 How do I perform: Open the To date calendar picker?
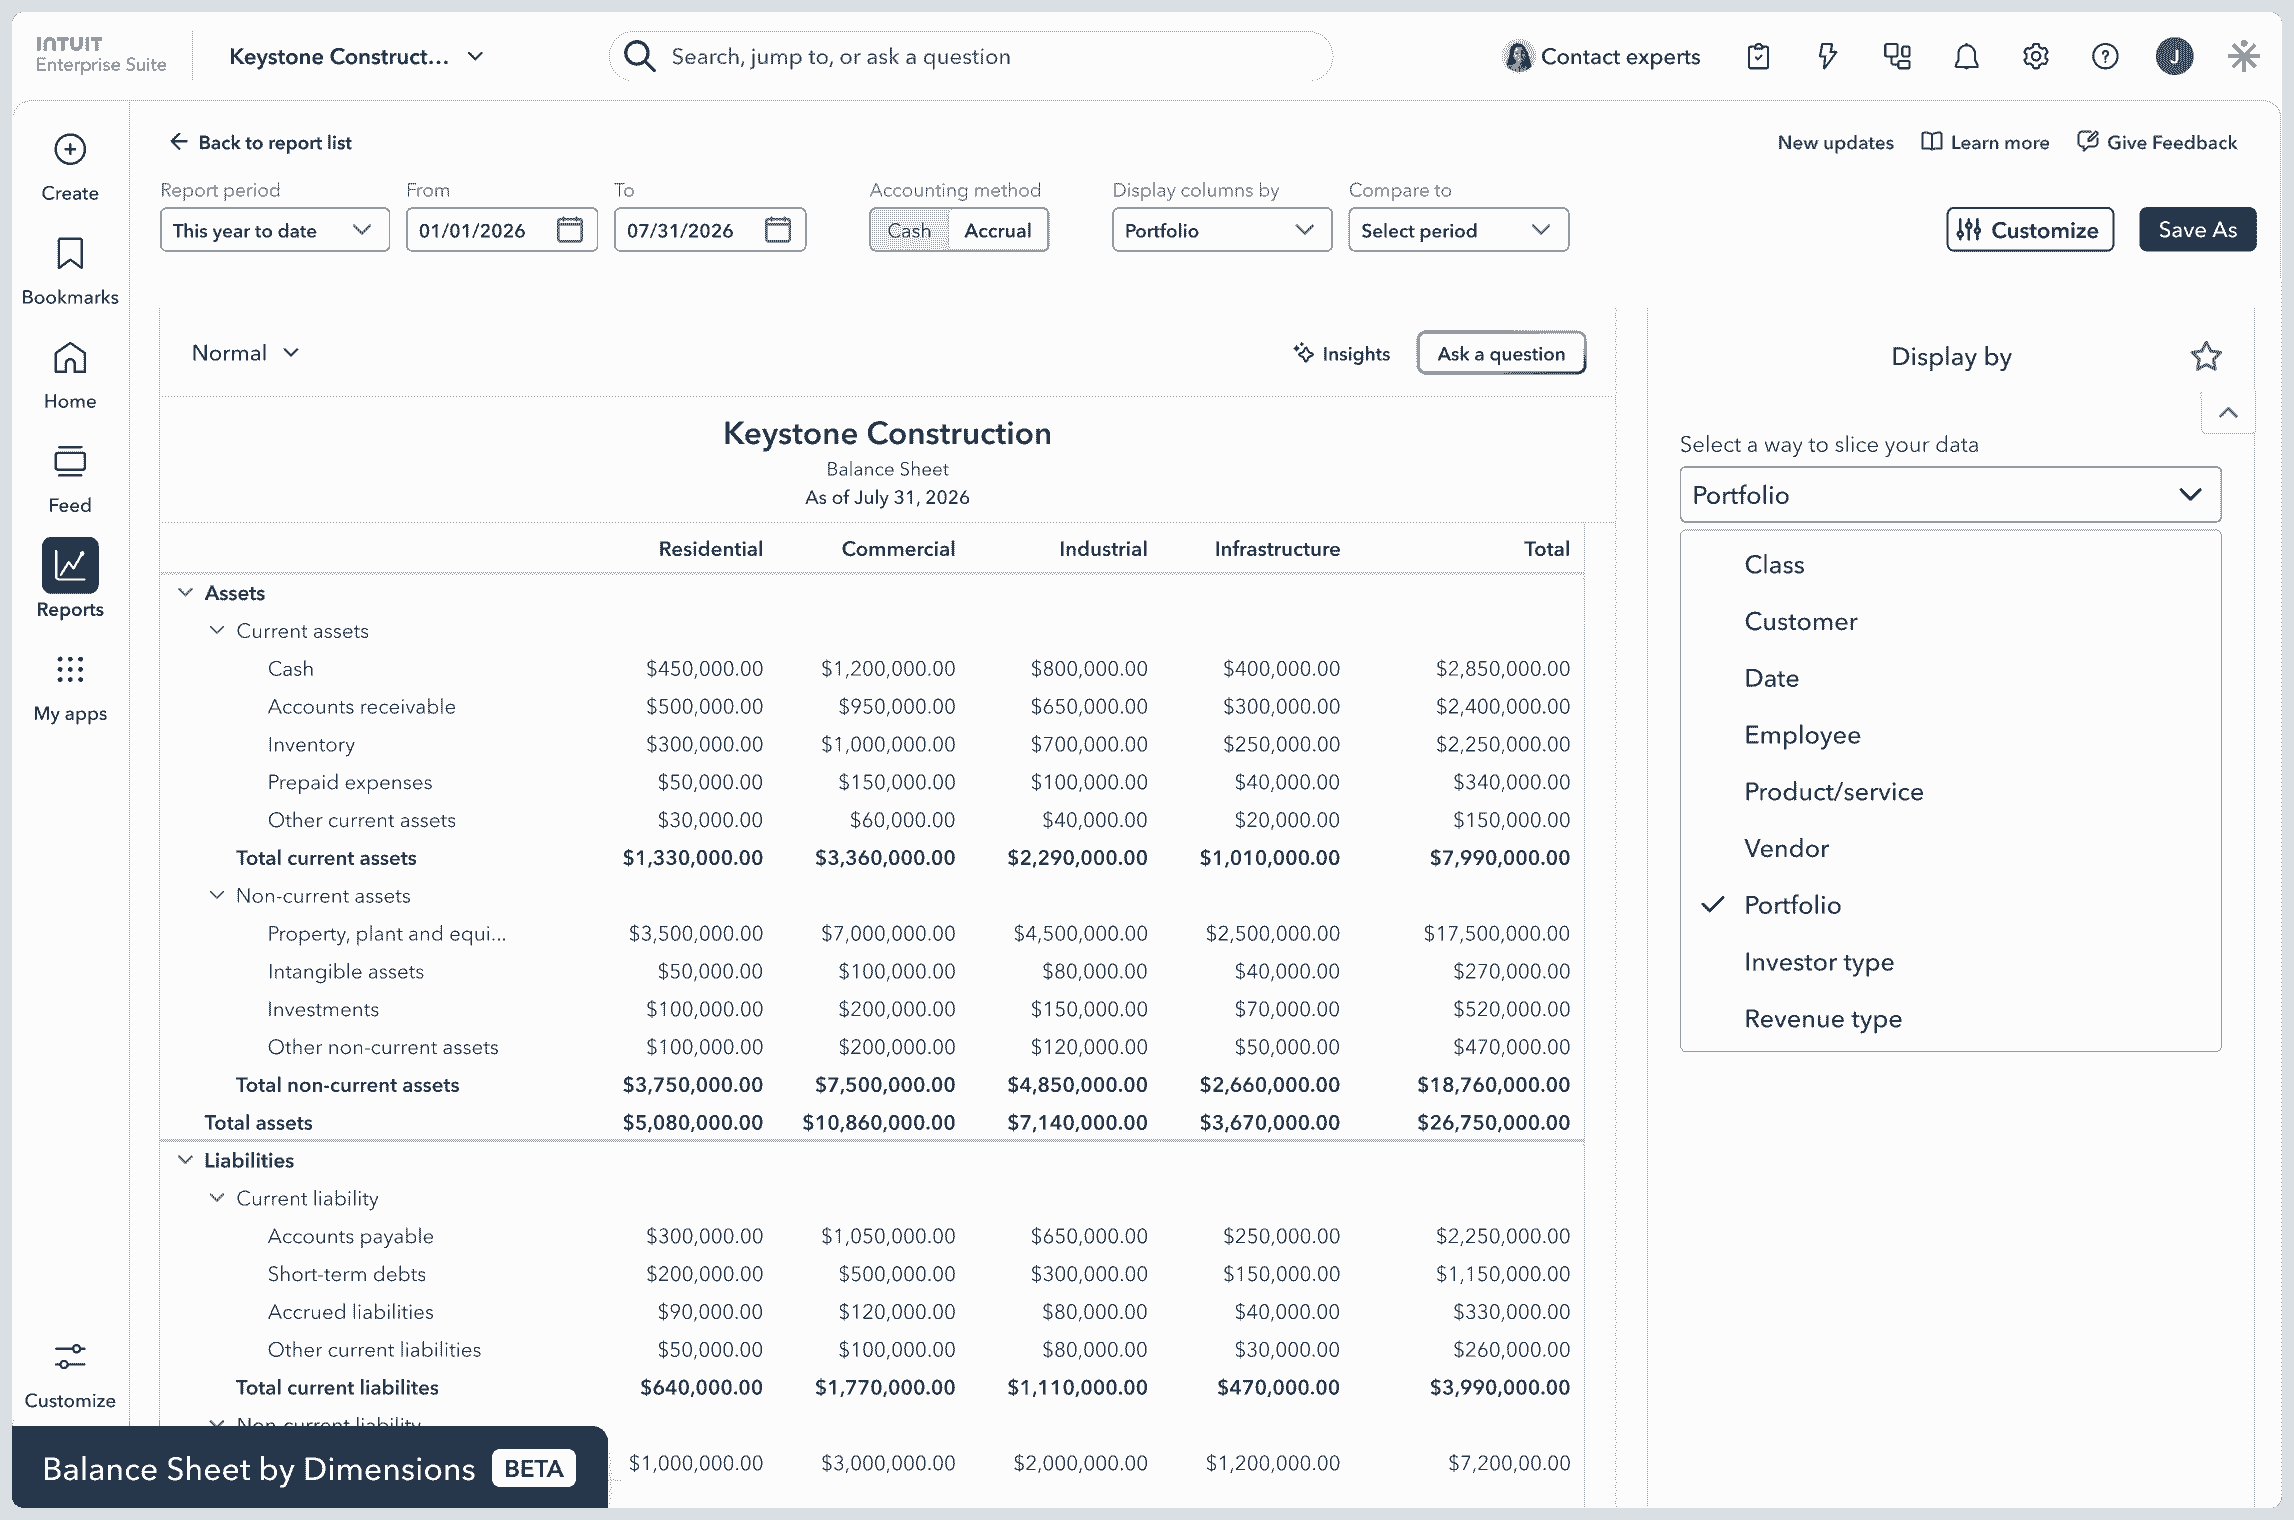click(778, 230)
